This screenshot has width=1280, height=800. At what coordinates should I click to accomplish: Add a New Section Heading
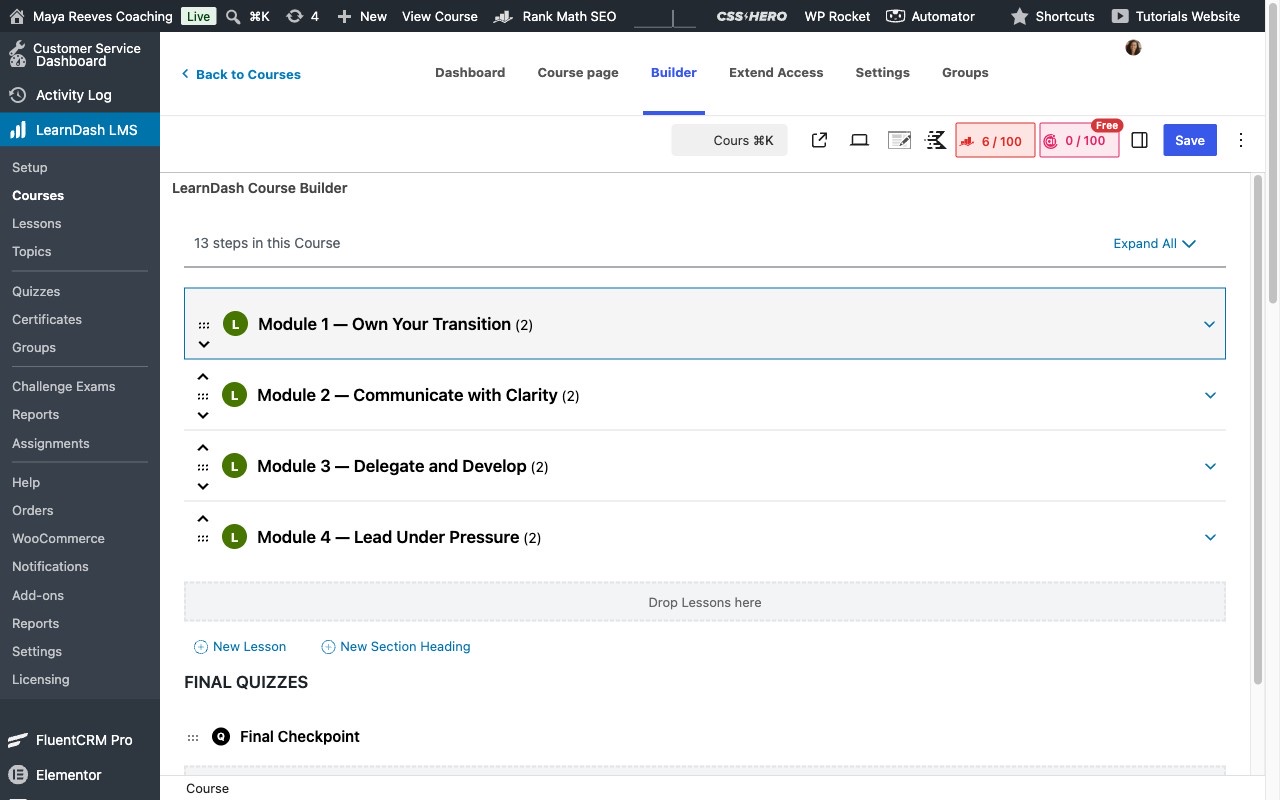[x=396, y=647]
